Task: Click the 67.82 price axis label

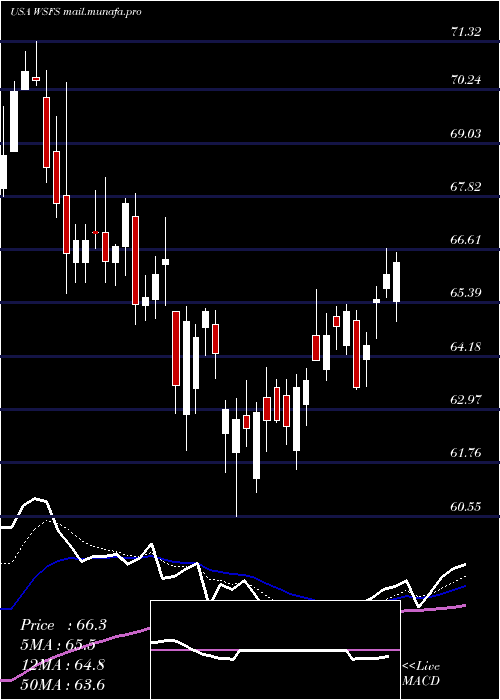Action: [x=466, y=187]
